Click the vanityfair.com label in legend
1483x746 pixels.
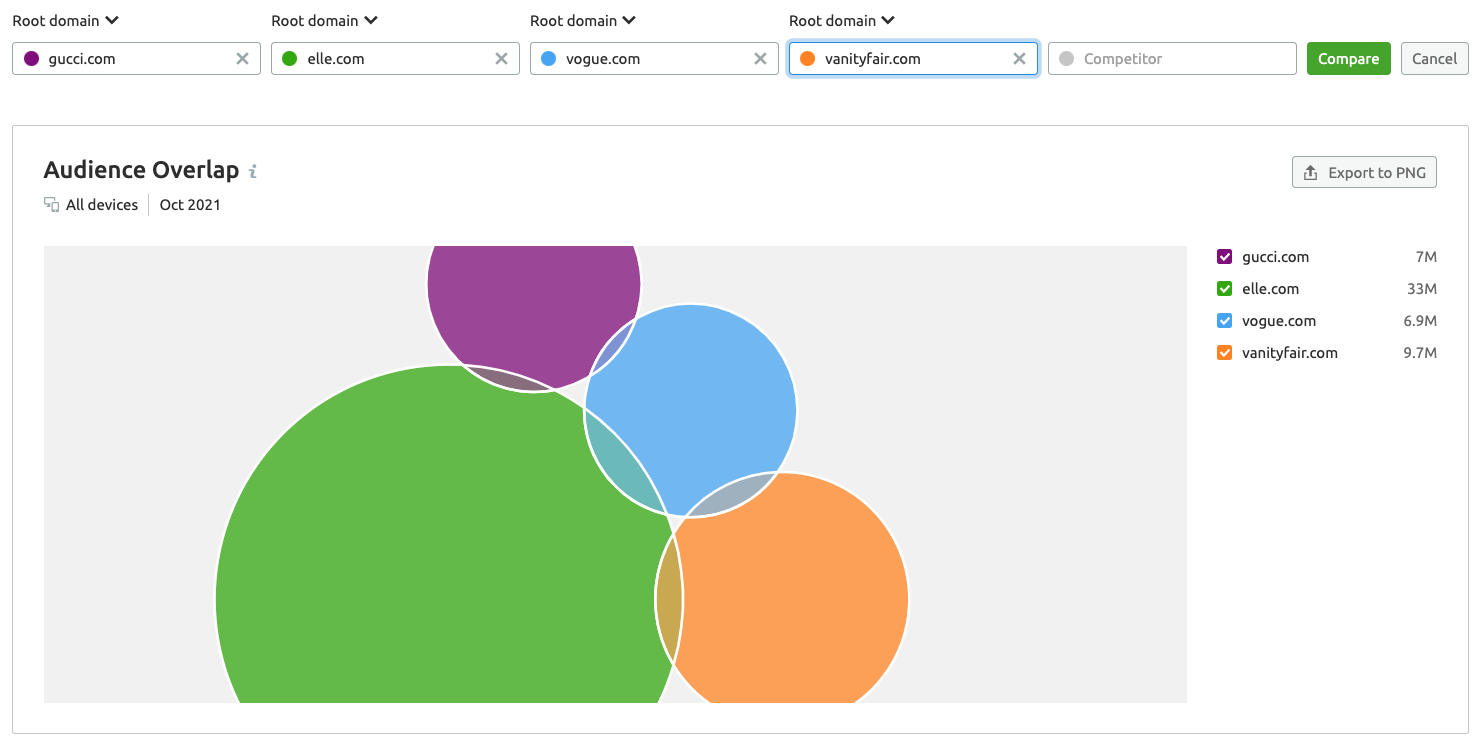pos(1290,353)
